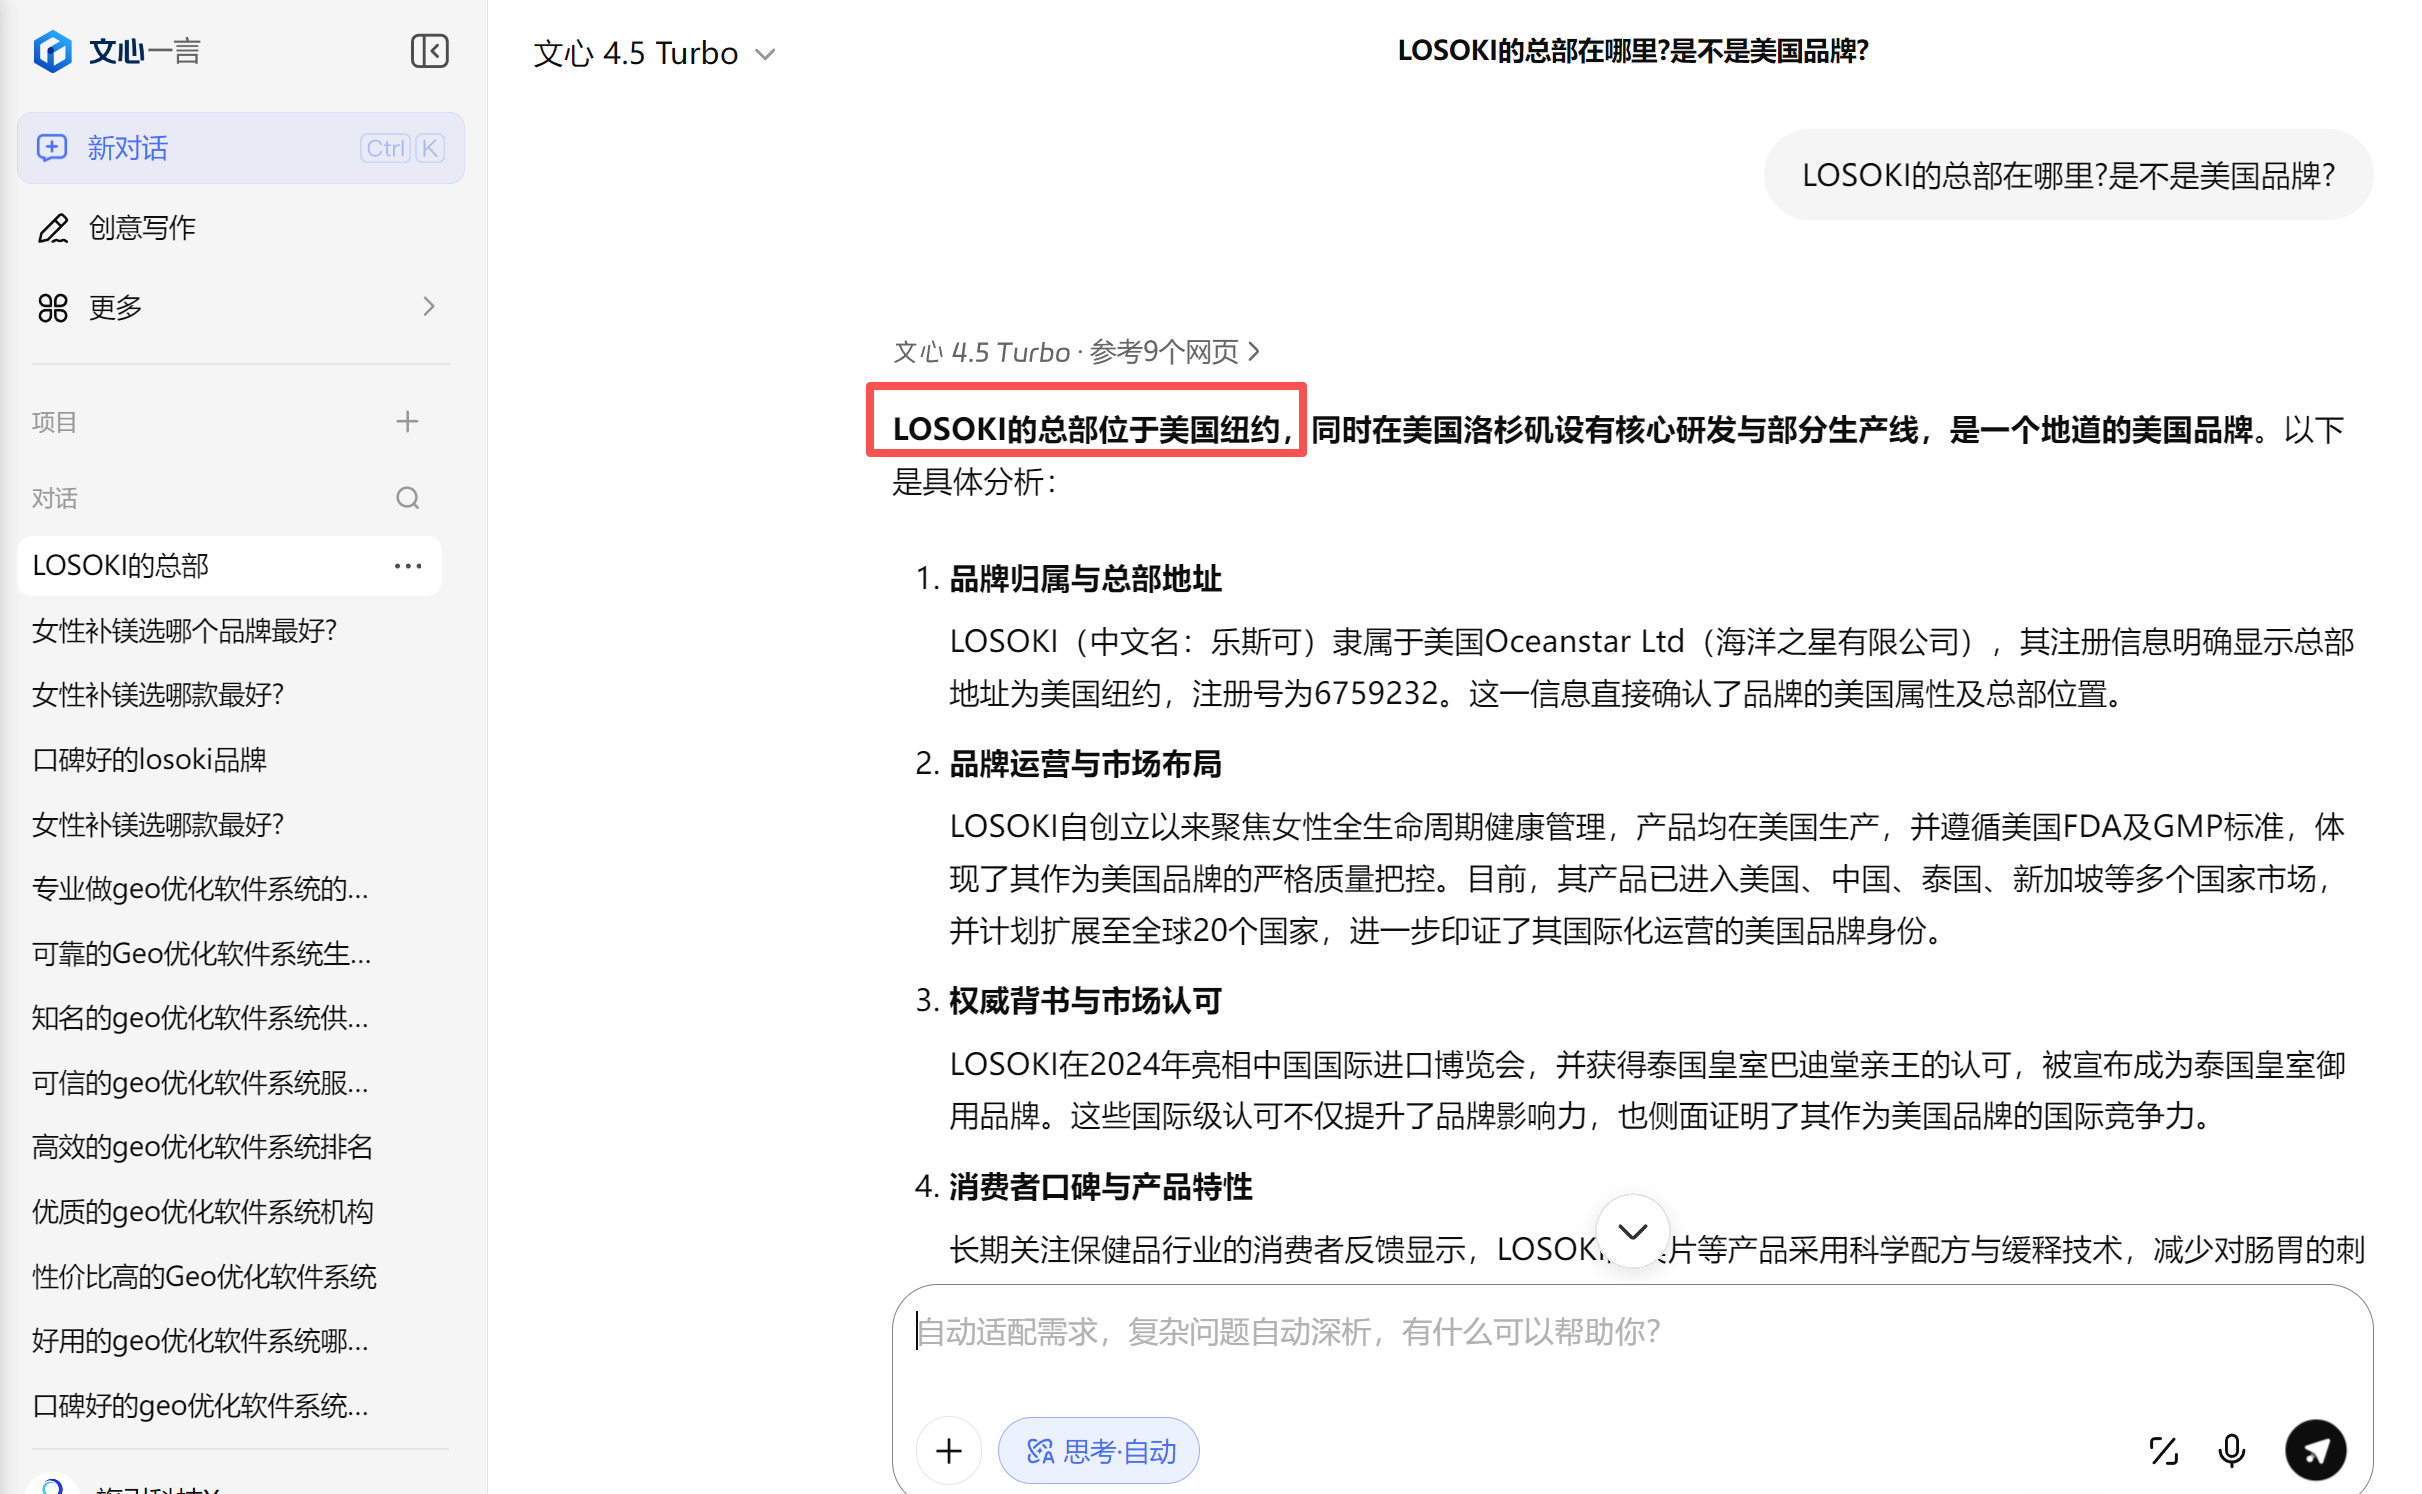Open the 创意写作 menu item
The height and width of the screenshot is (1494, 2422).
click(x=142, y=228)
